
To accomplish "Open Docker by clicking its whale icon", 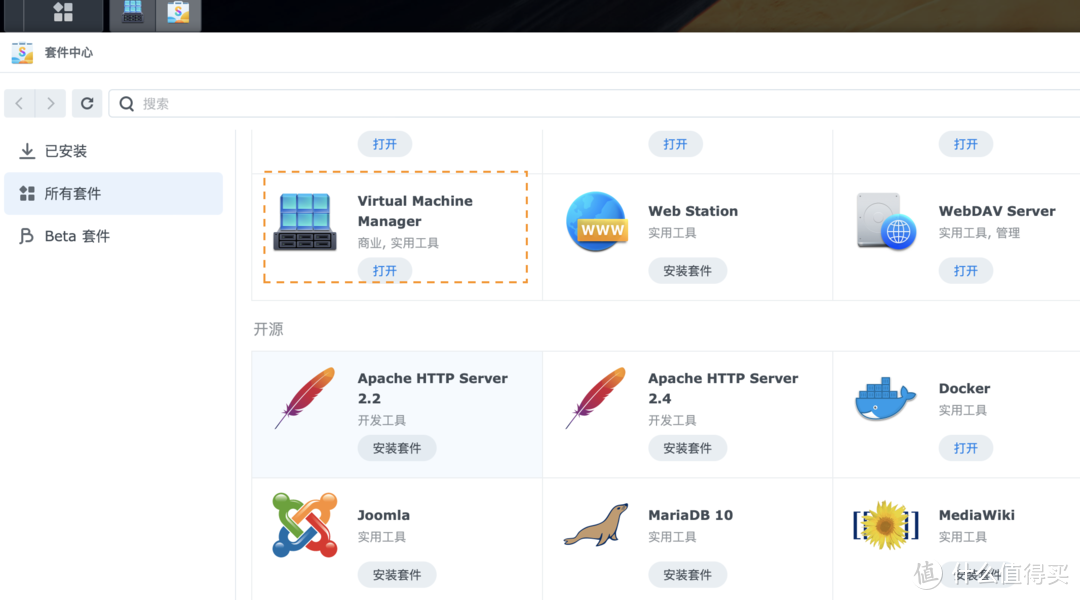I will 884,398.
